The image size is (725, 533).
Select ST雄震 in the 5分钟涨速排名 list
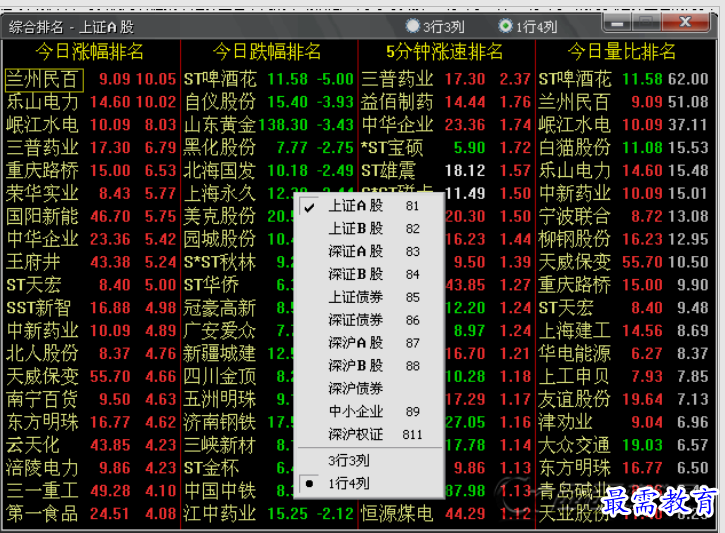click(x=388, y=171)
